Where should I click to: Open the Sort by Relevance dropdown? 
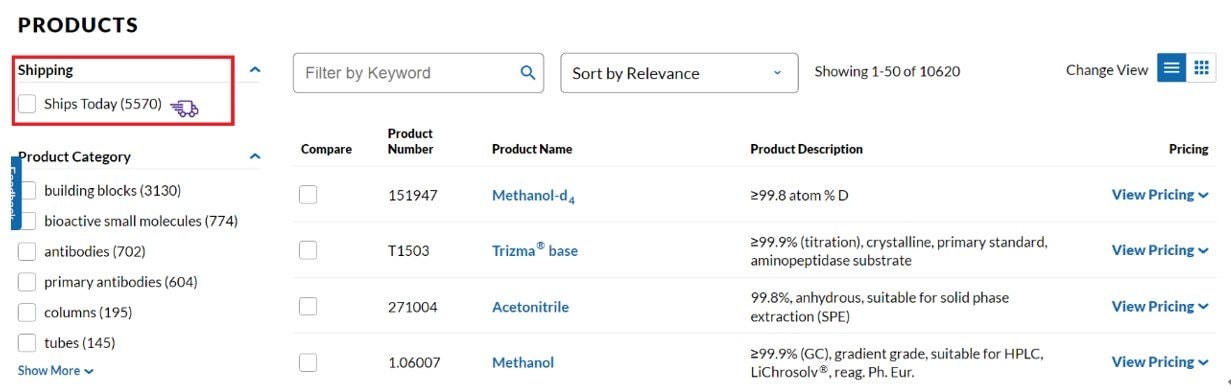tap(679, 73)
